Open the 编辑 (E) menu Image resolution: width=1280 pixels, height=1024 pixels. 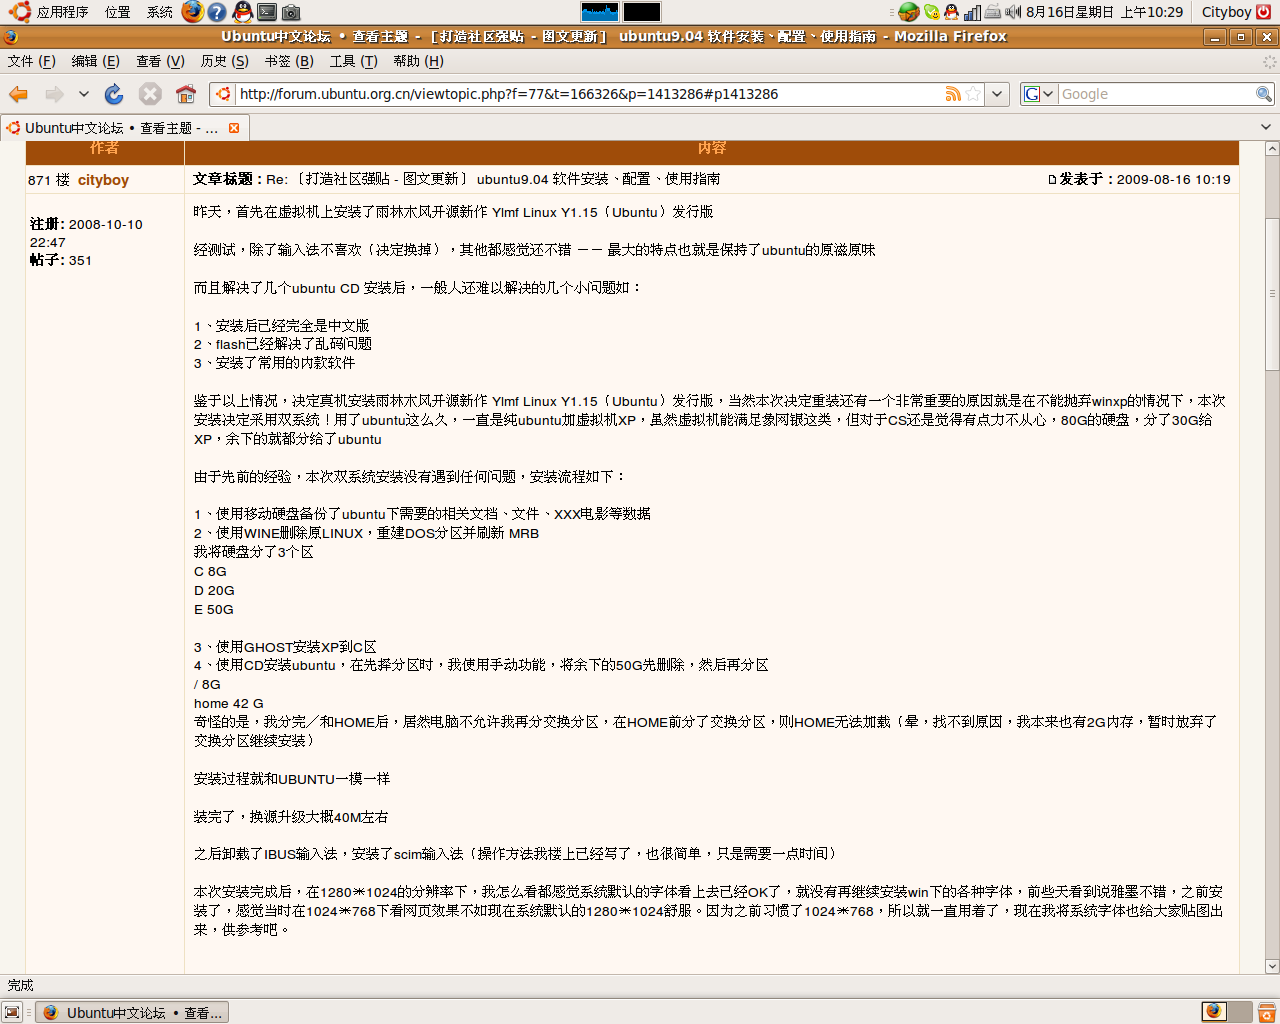point(96,61)
